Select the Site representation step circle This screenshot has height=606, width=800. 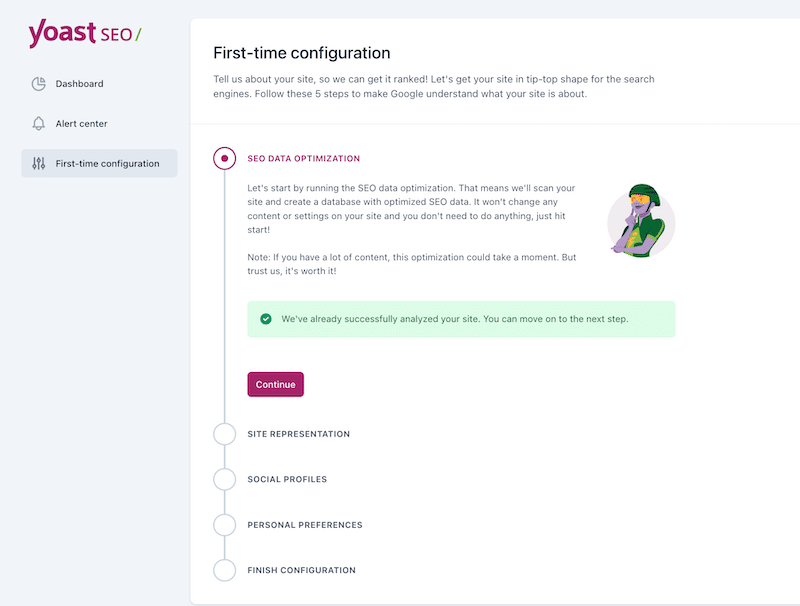pos(225,434)
